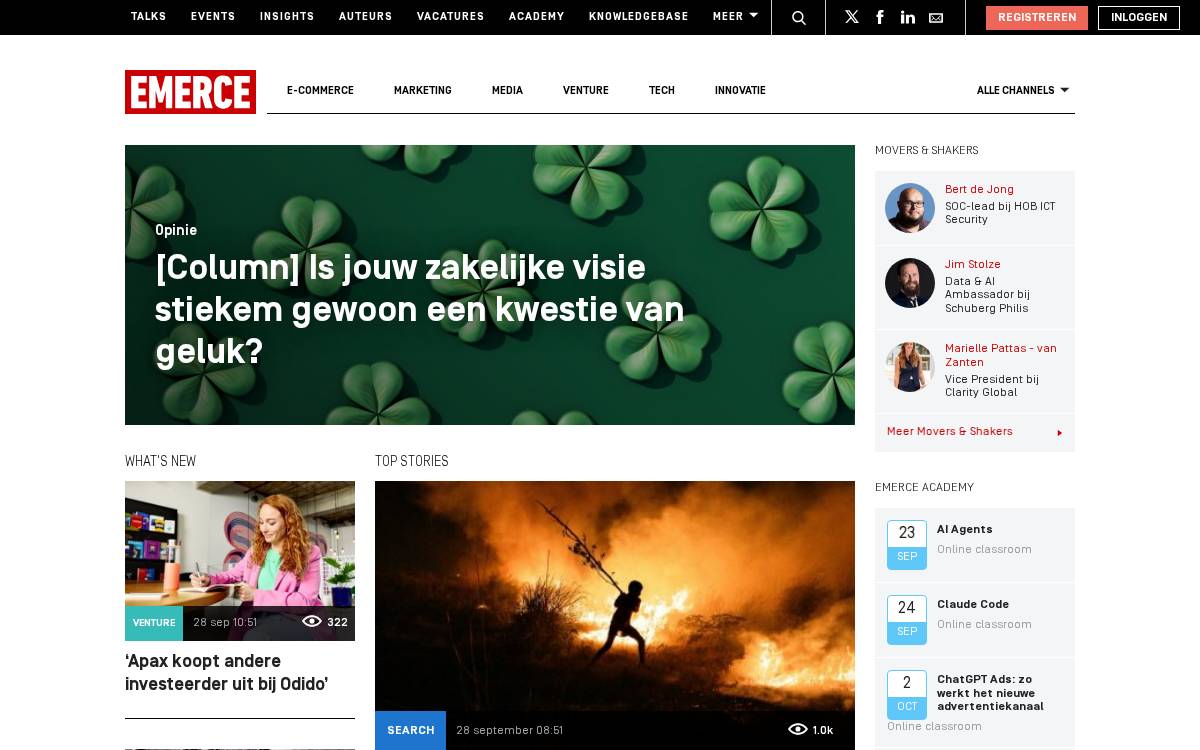The image size is (1200, 750).
Task: Open Bert de Jong's profile photo
Action: pyautogui.click(x=910, y=208)
